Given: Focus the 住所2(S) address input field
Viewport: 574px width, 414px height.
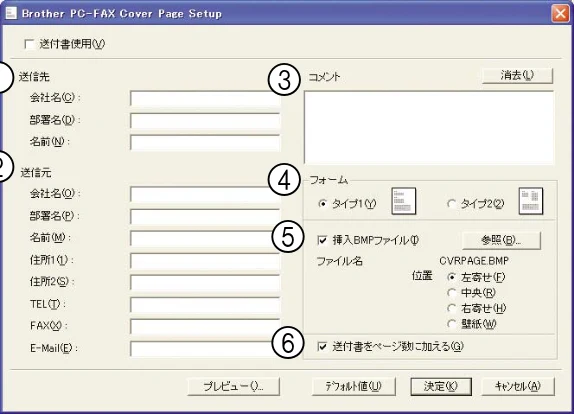Looking at the screenshot, I should tap(205, 283).
